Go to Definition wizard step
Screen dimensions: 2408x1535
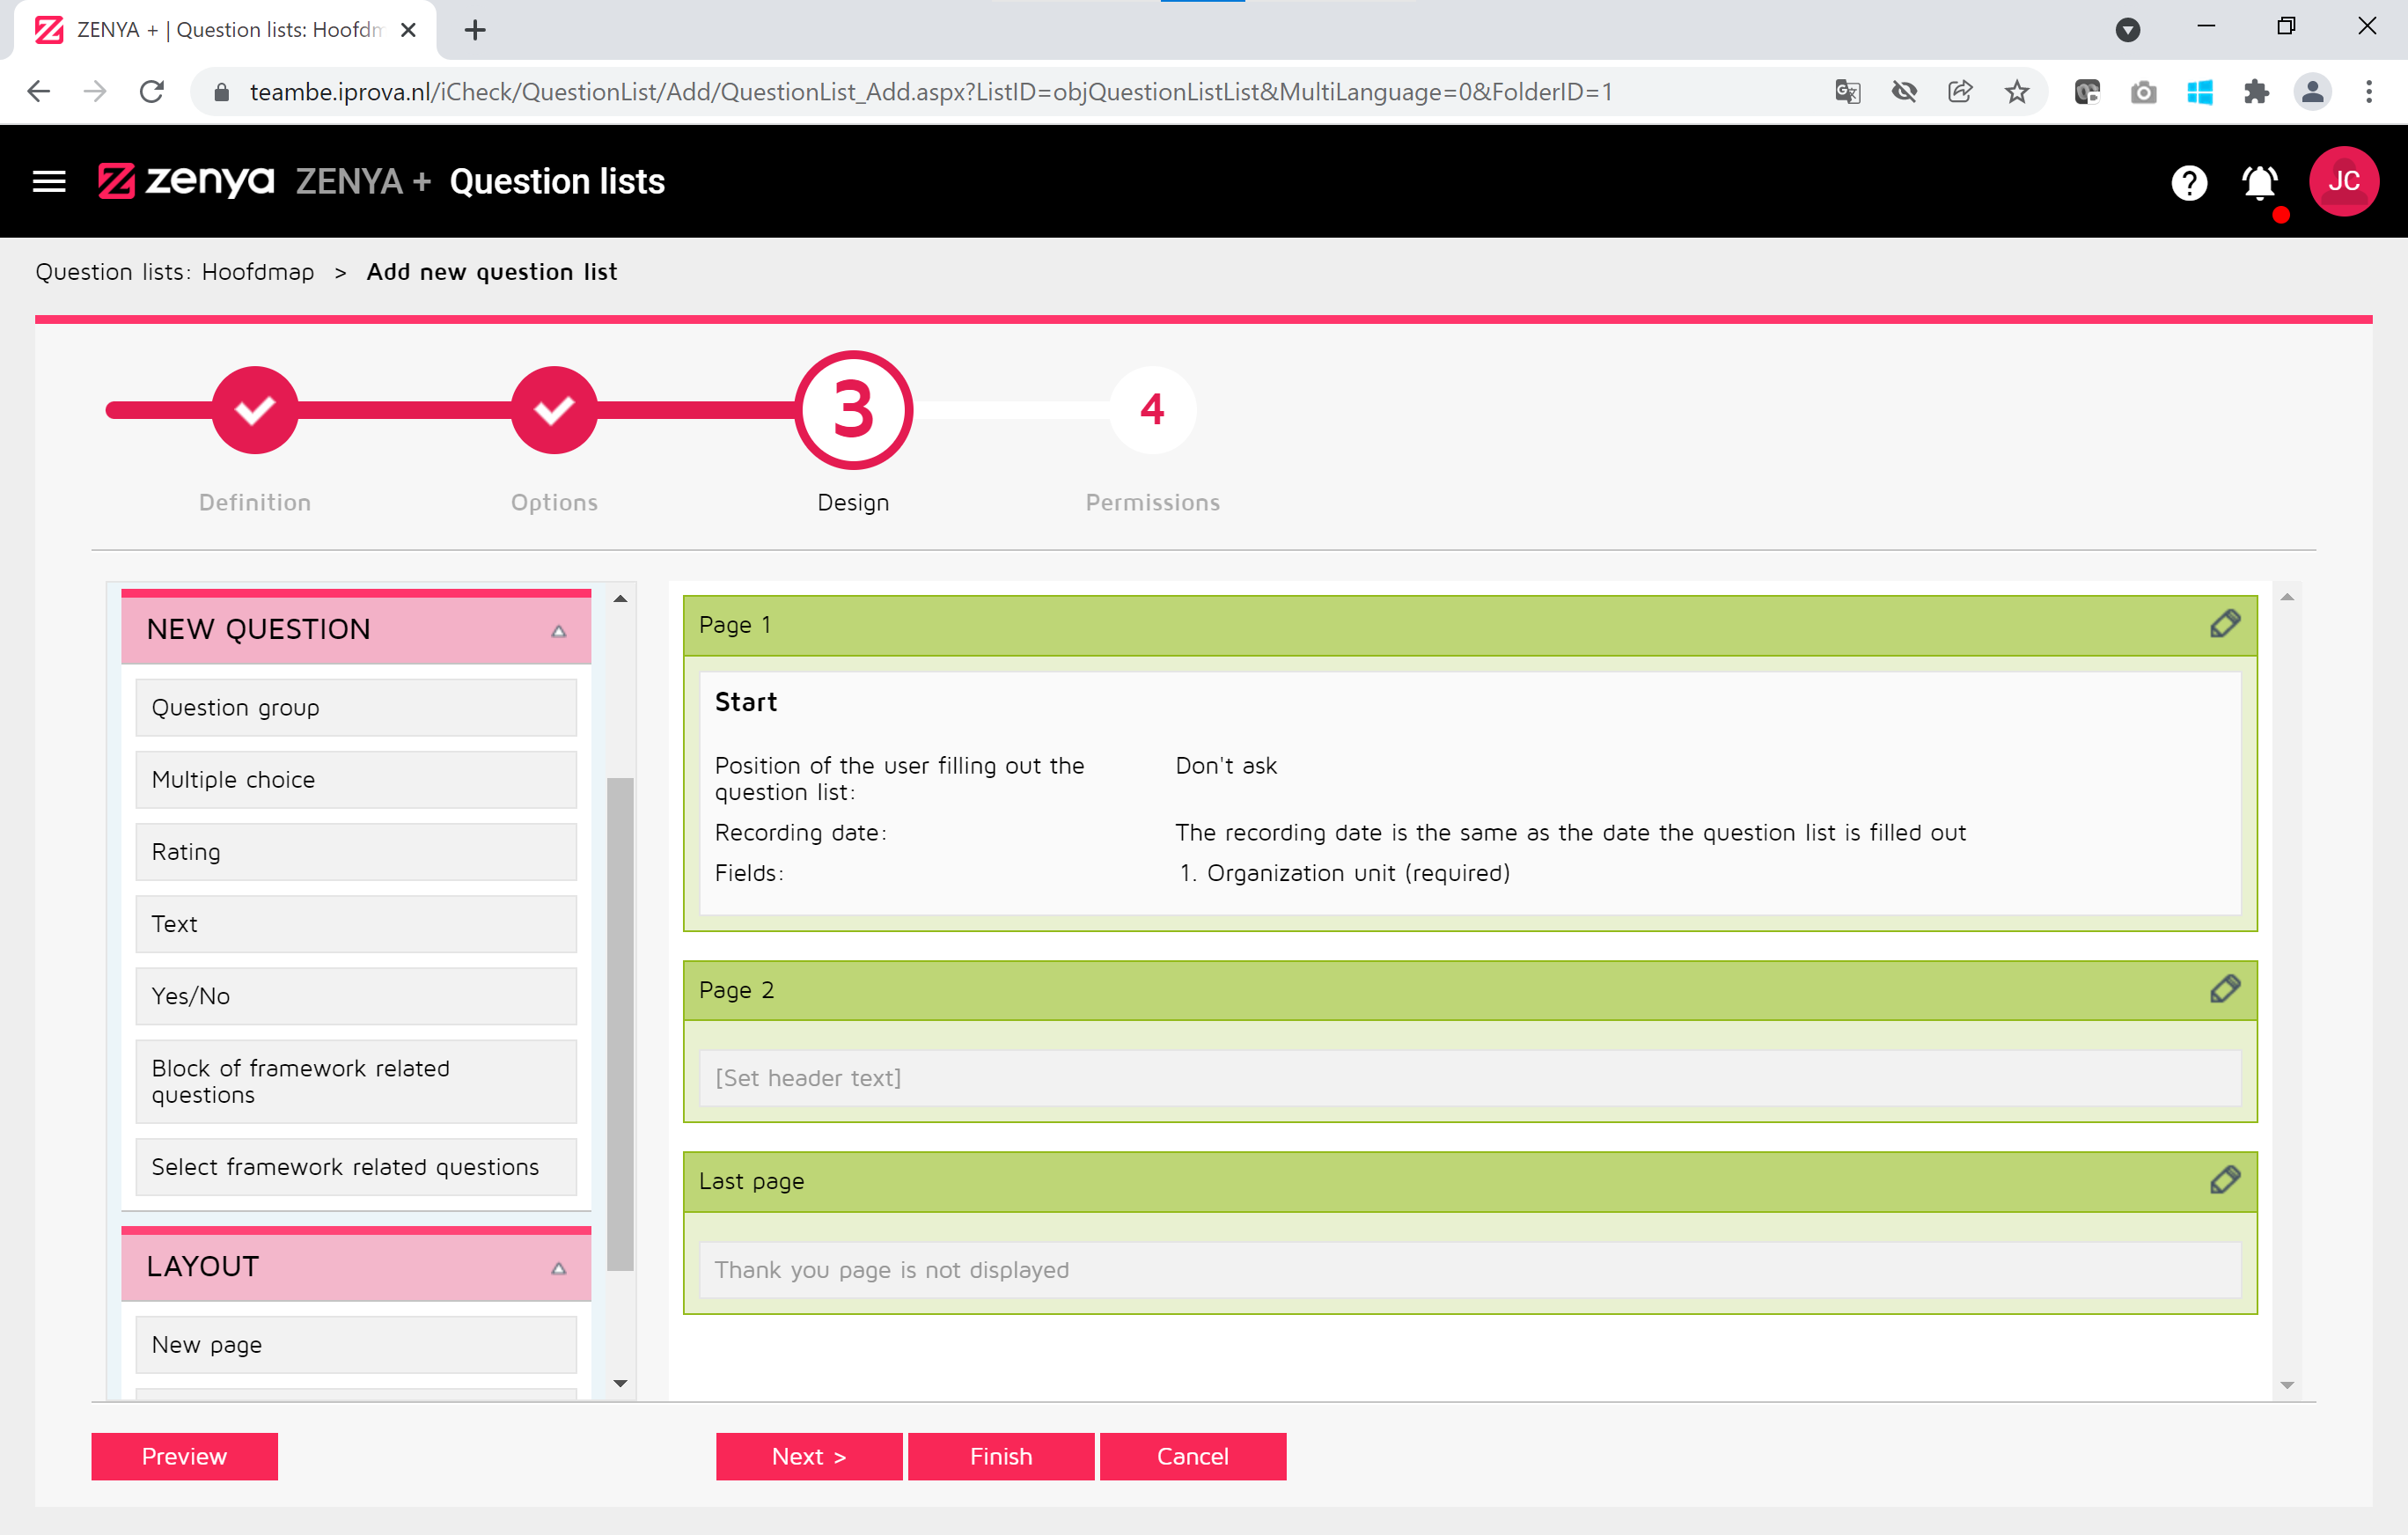coord(255,410)
